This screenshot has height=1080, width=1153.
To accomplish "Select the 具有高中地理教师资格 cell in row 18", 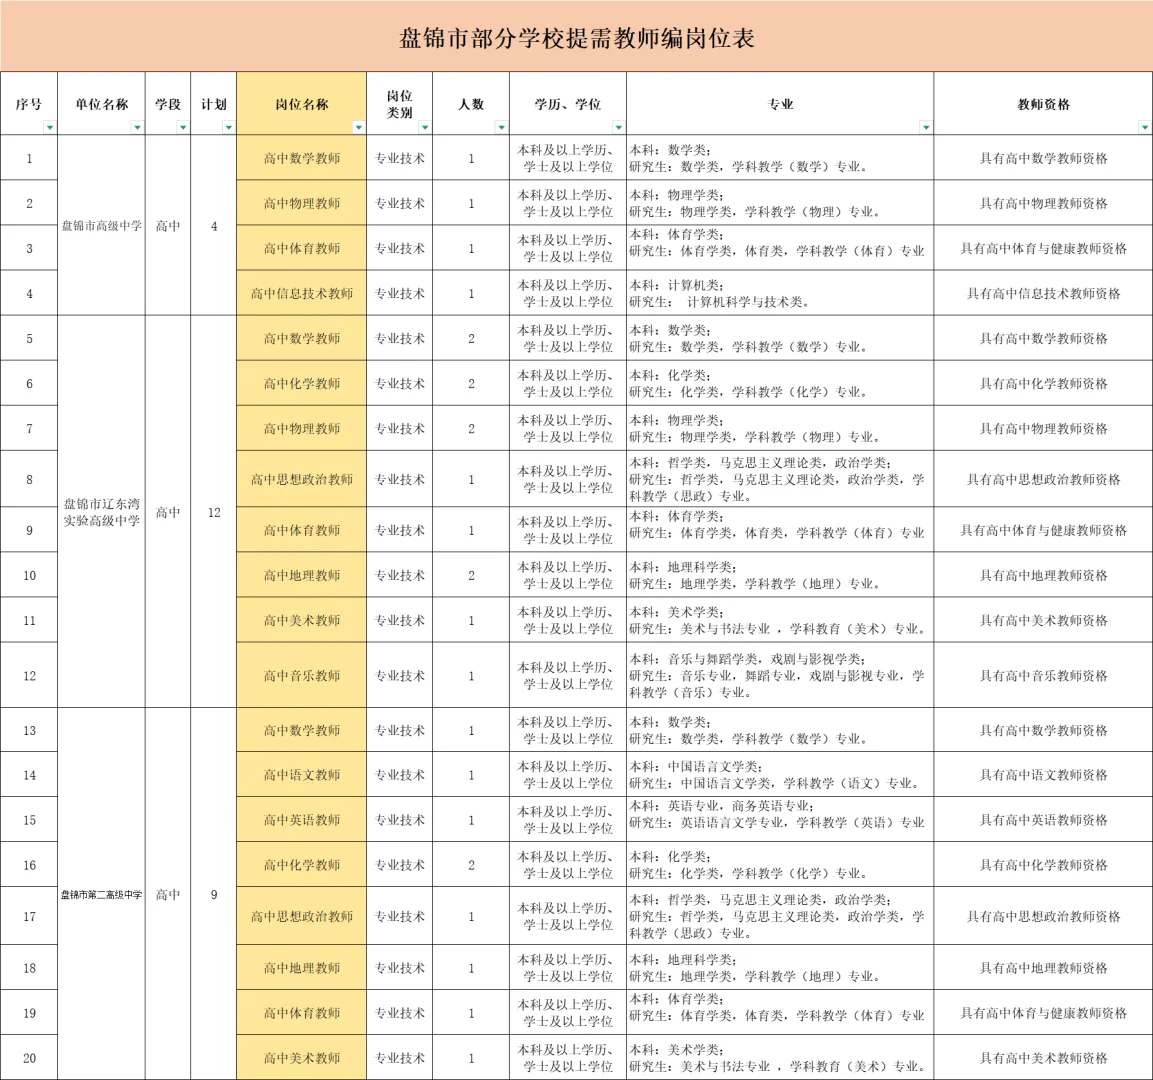I will click(1043, 968).
